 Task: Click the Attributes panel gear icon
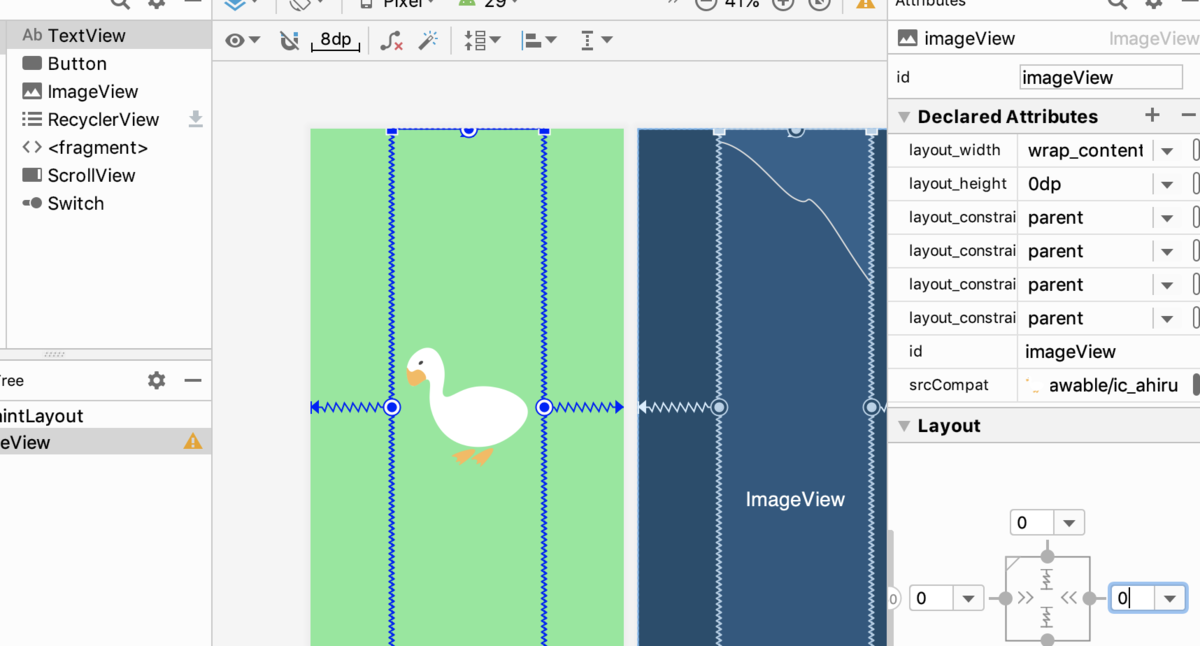[x=1153, y=4]
